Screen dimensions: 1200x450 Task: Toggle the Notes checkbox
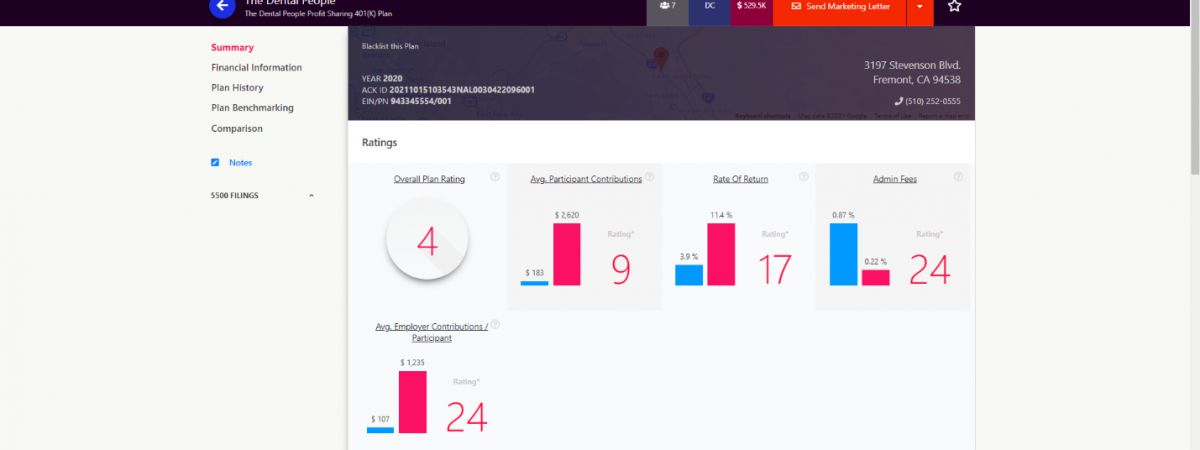(215, 162)
